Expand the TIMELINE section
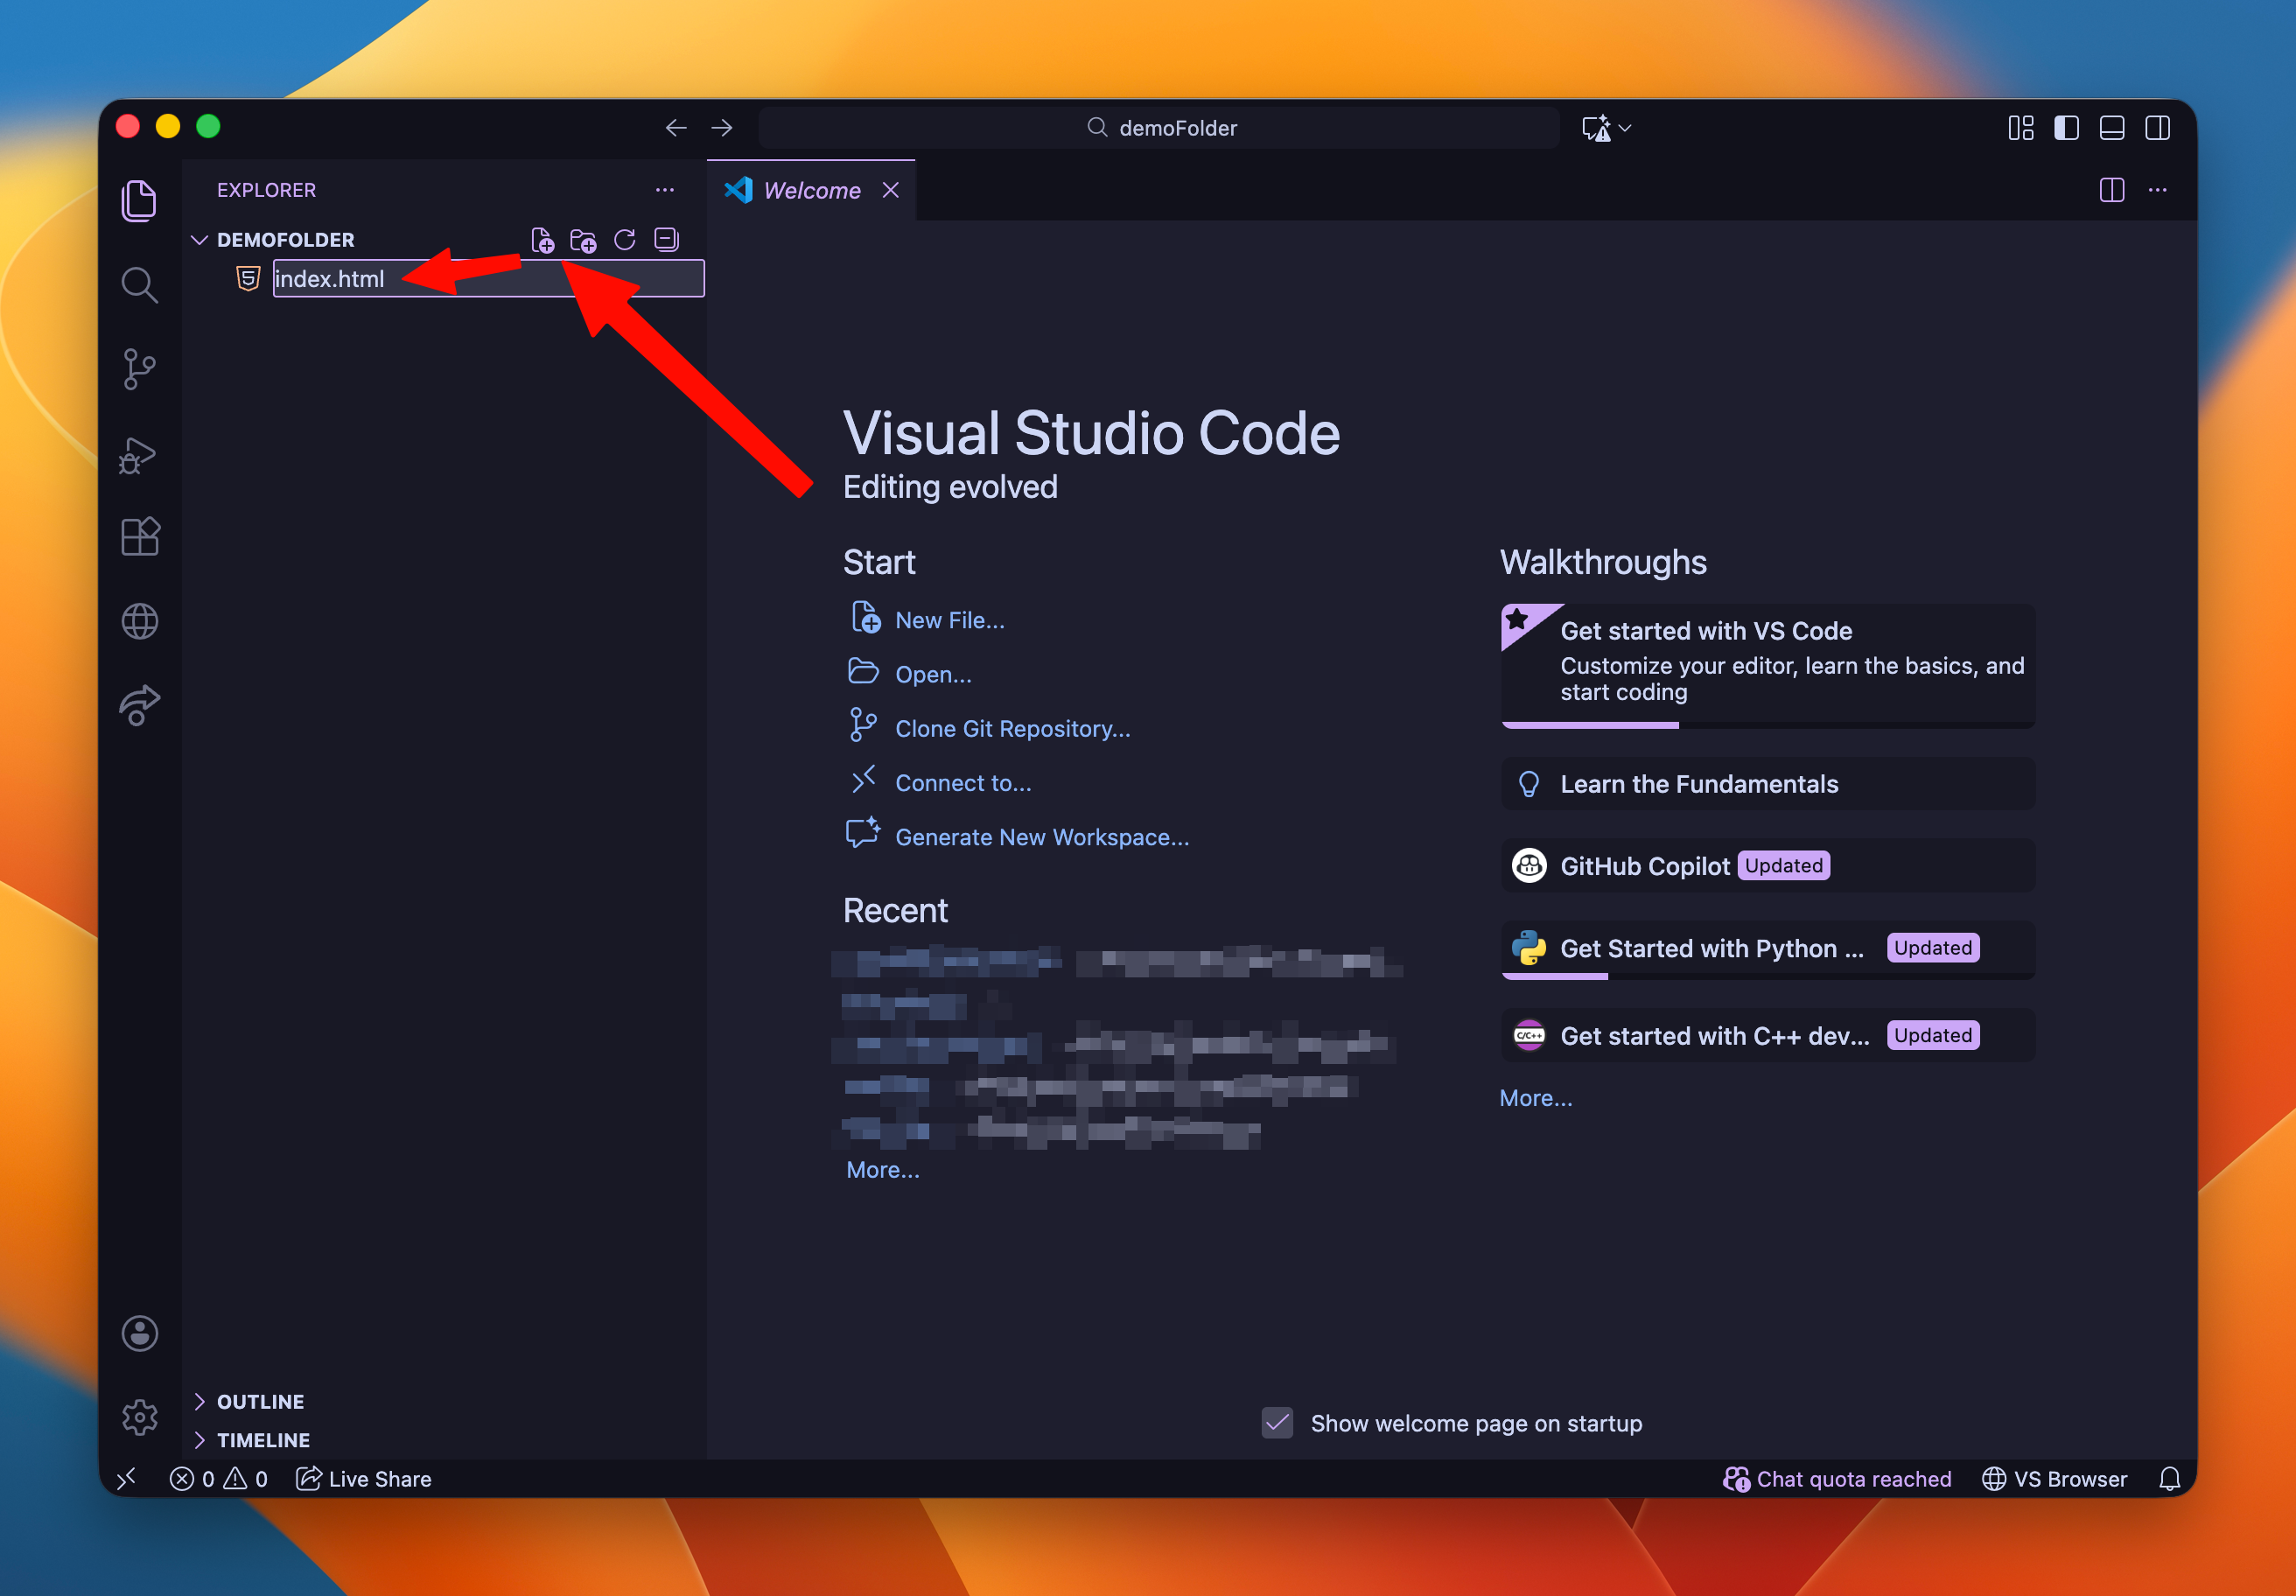This screenshot has width=2296, height=1596. (x=263, y=1439)
